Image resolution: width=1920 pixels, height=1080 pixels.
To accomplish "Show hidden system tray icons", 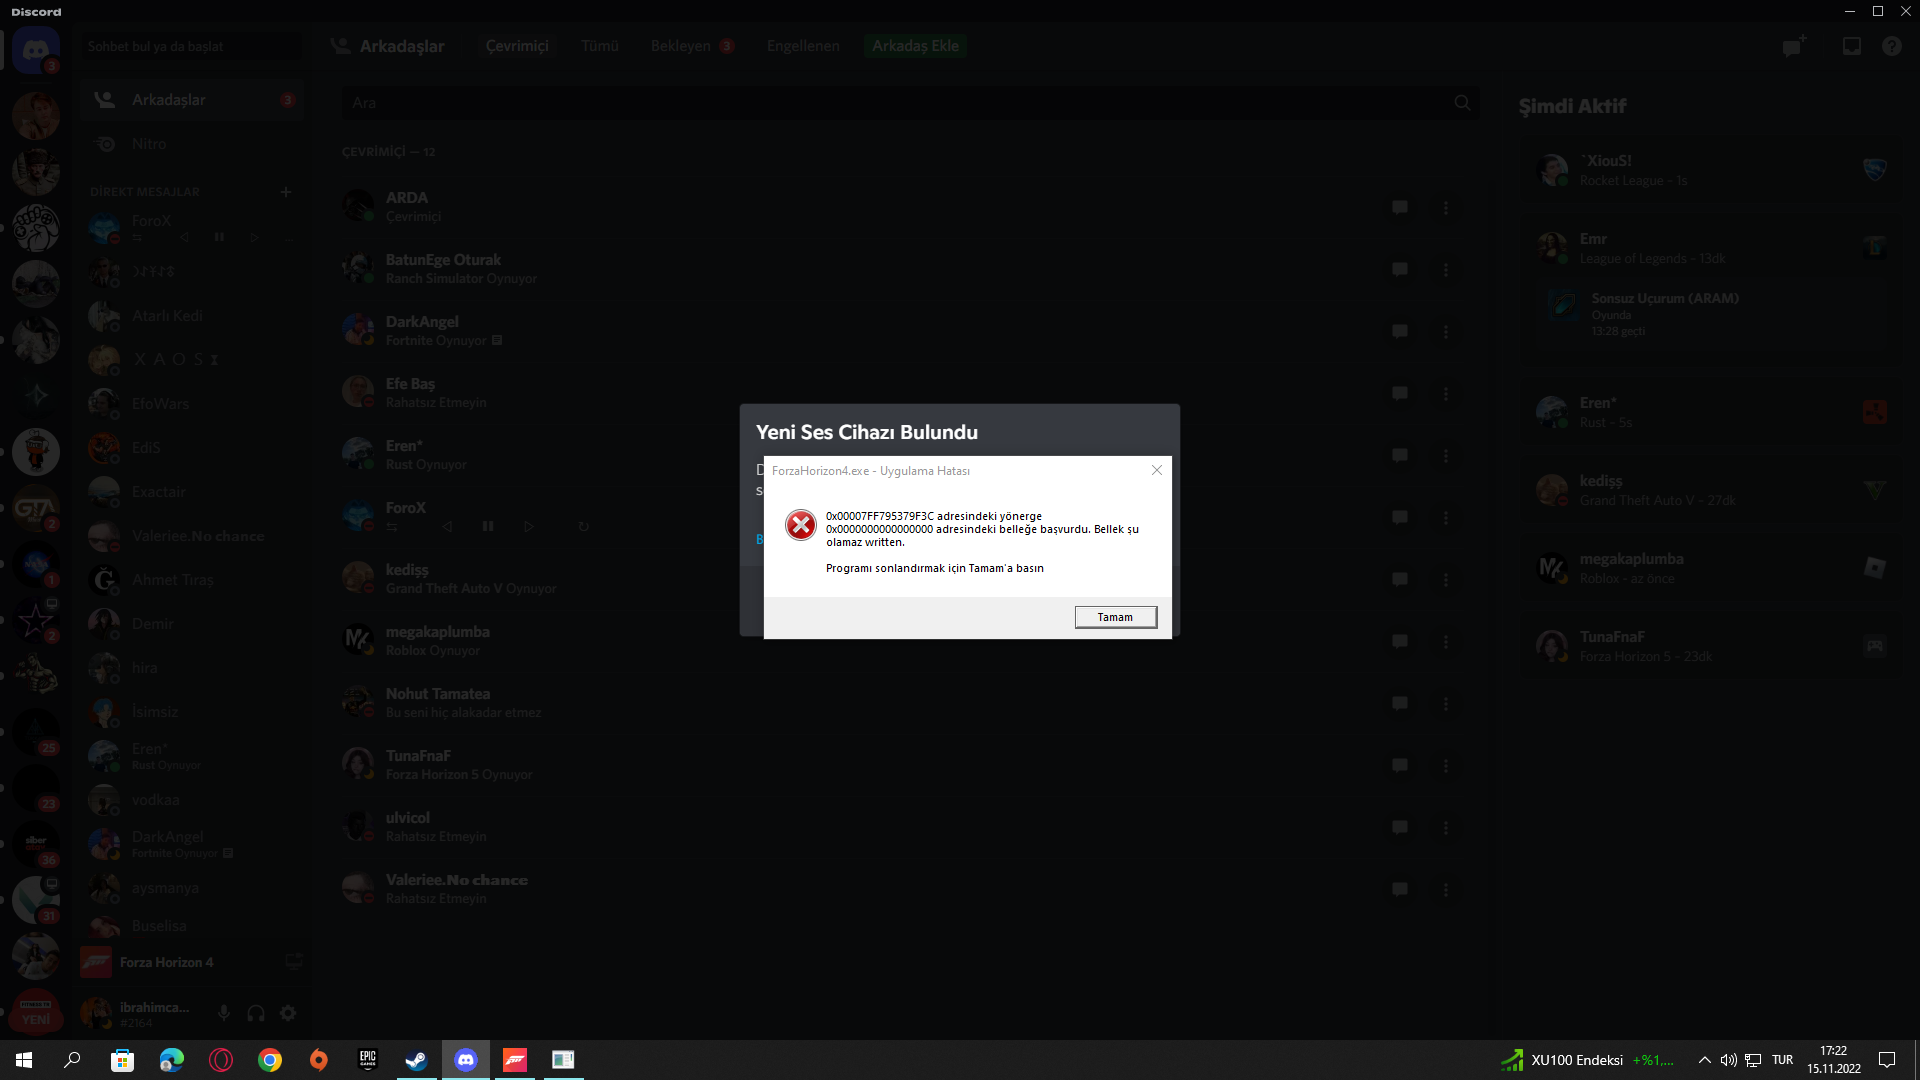I will click(x=1704, y=1060).
